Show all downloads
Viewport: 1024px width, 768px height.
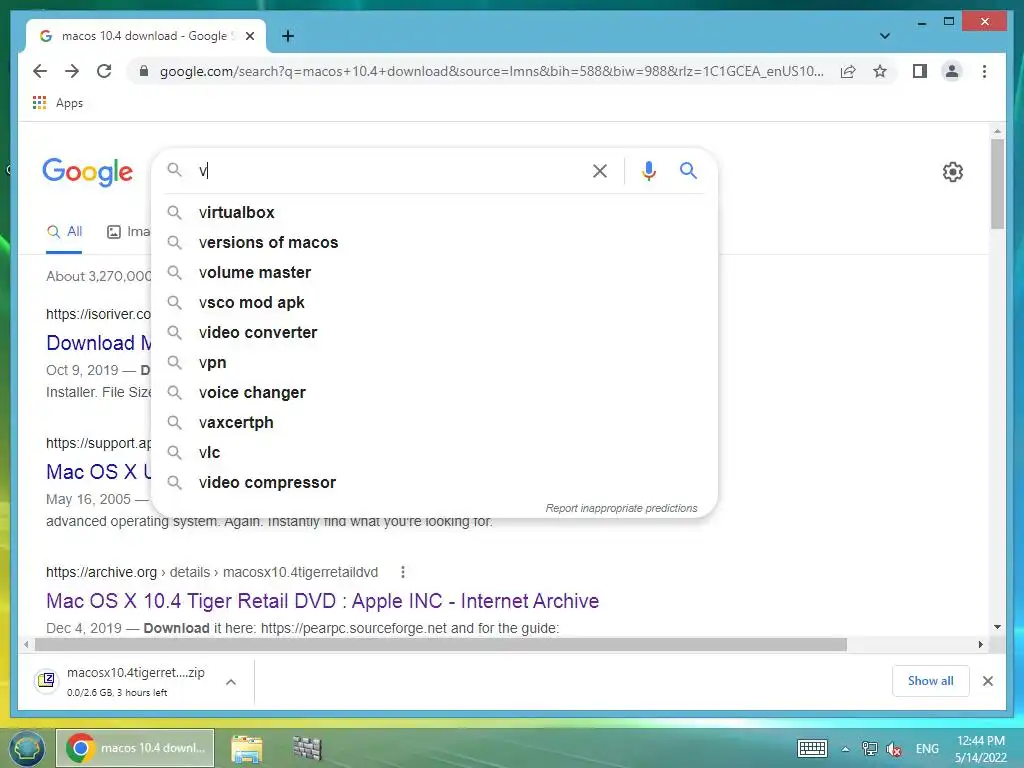pos(931,680)
